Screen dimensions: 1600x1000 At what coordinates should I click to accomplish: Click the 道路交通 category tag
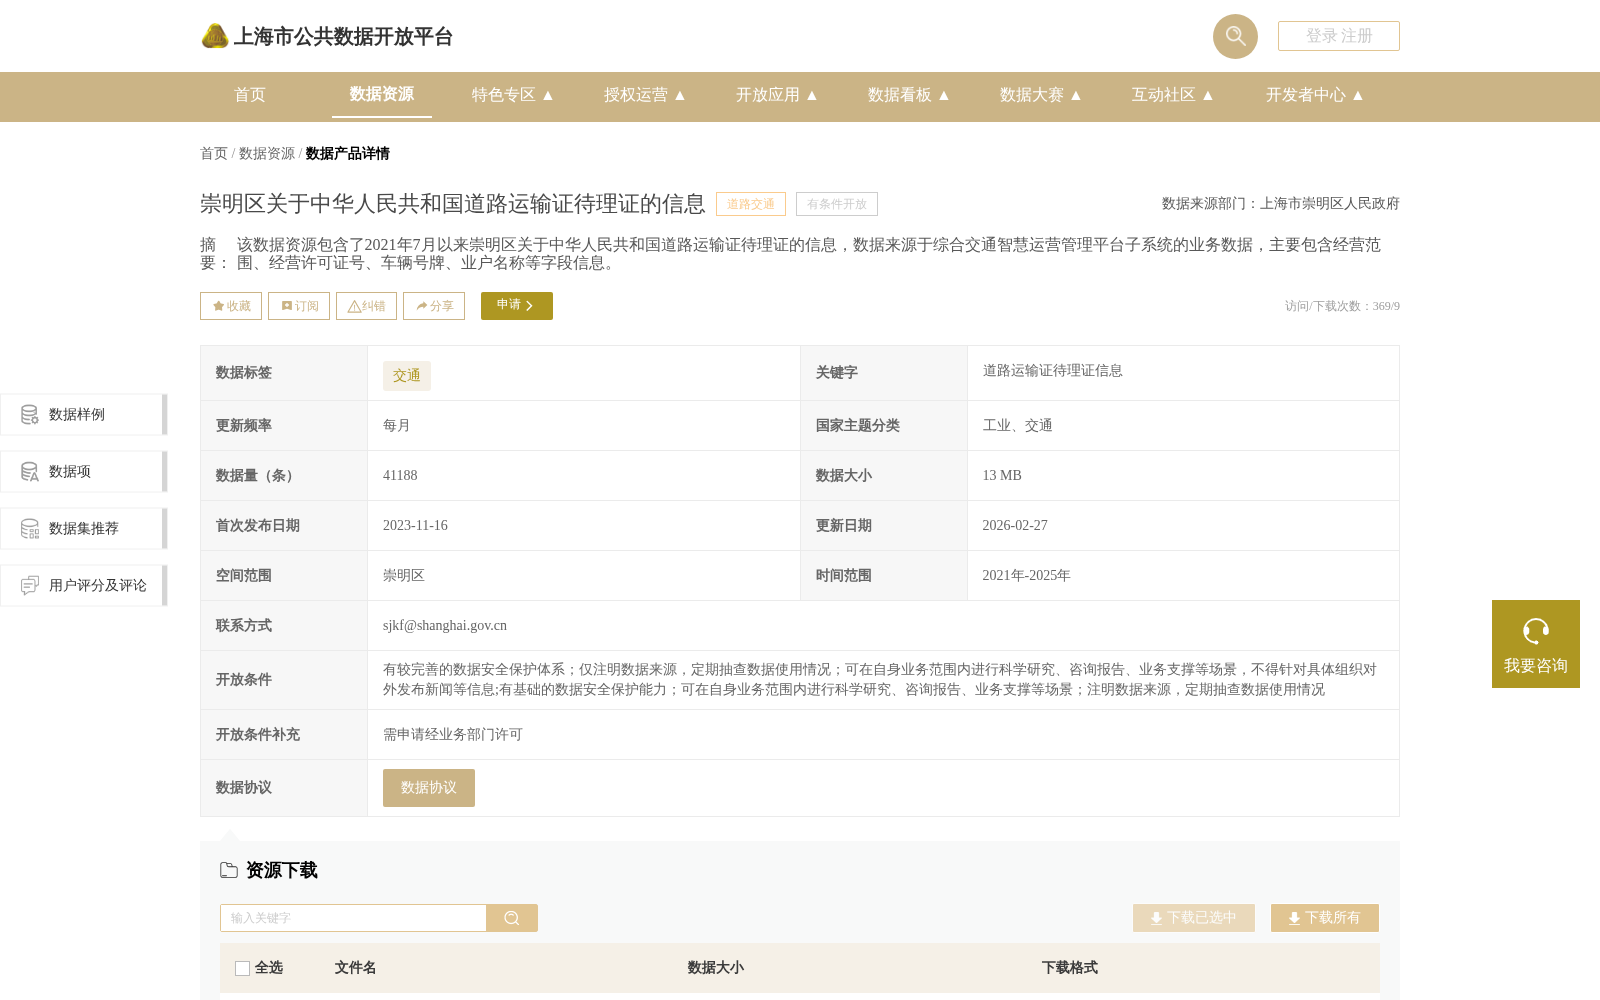tap(751, 204)
